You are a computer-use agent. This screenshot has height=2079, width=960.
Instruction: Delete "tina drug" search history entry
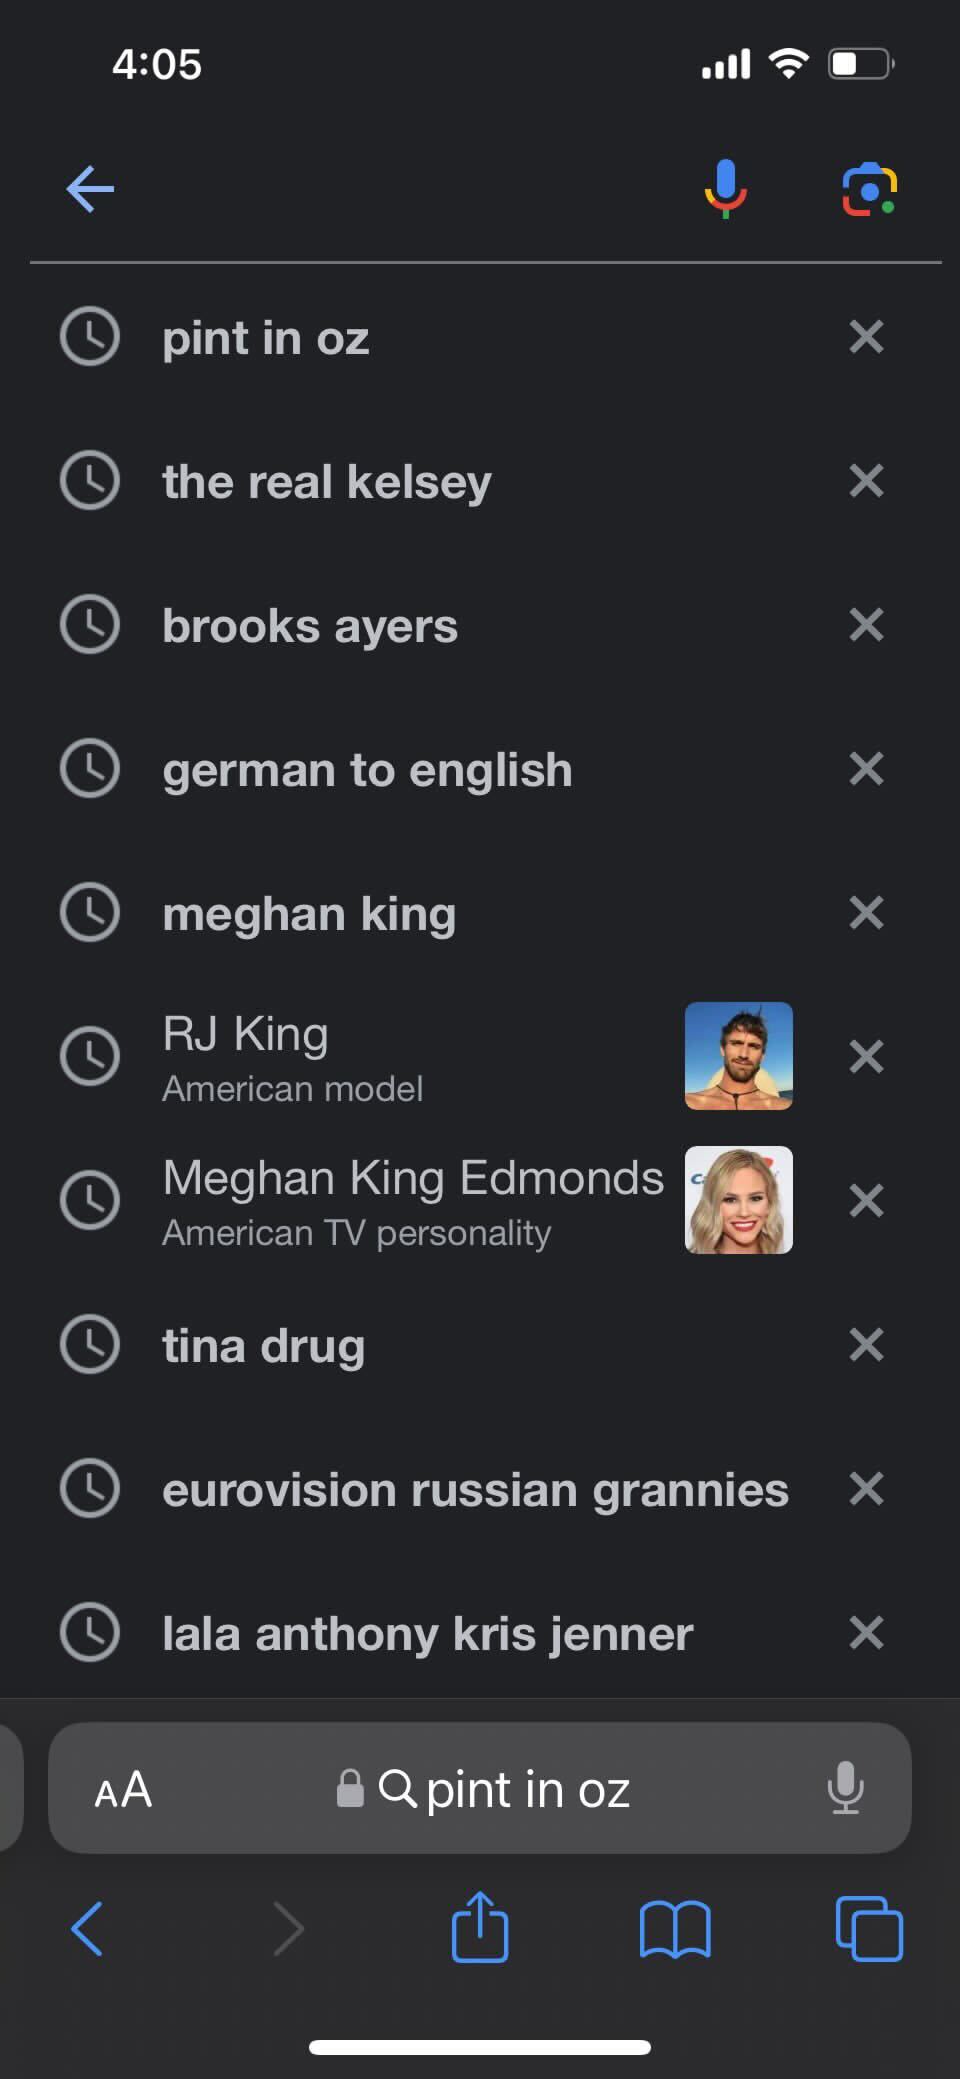pyautogui.click(x=866, y=1345)
